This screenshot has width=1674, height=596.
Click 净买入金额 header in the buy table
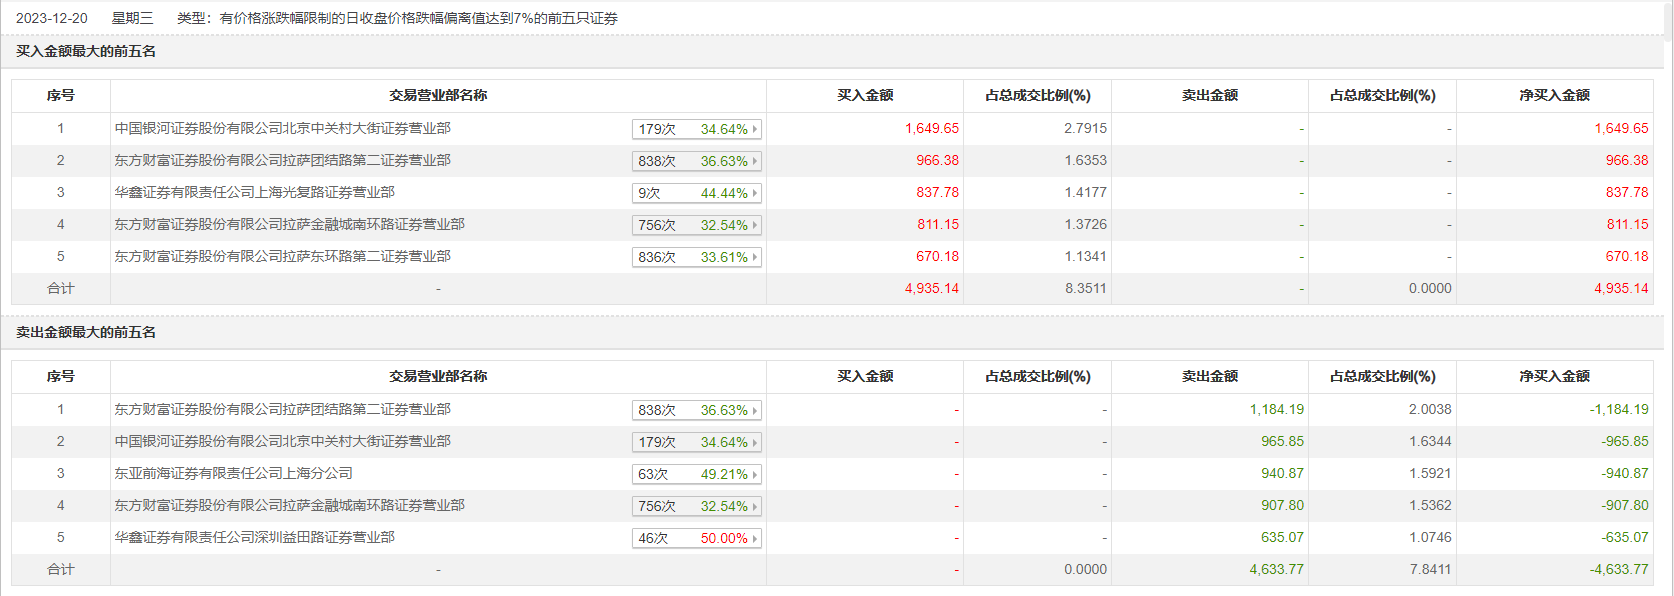[1553, 95]
